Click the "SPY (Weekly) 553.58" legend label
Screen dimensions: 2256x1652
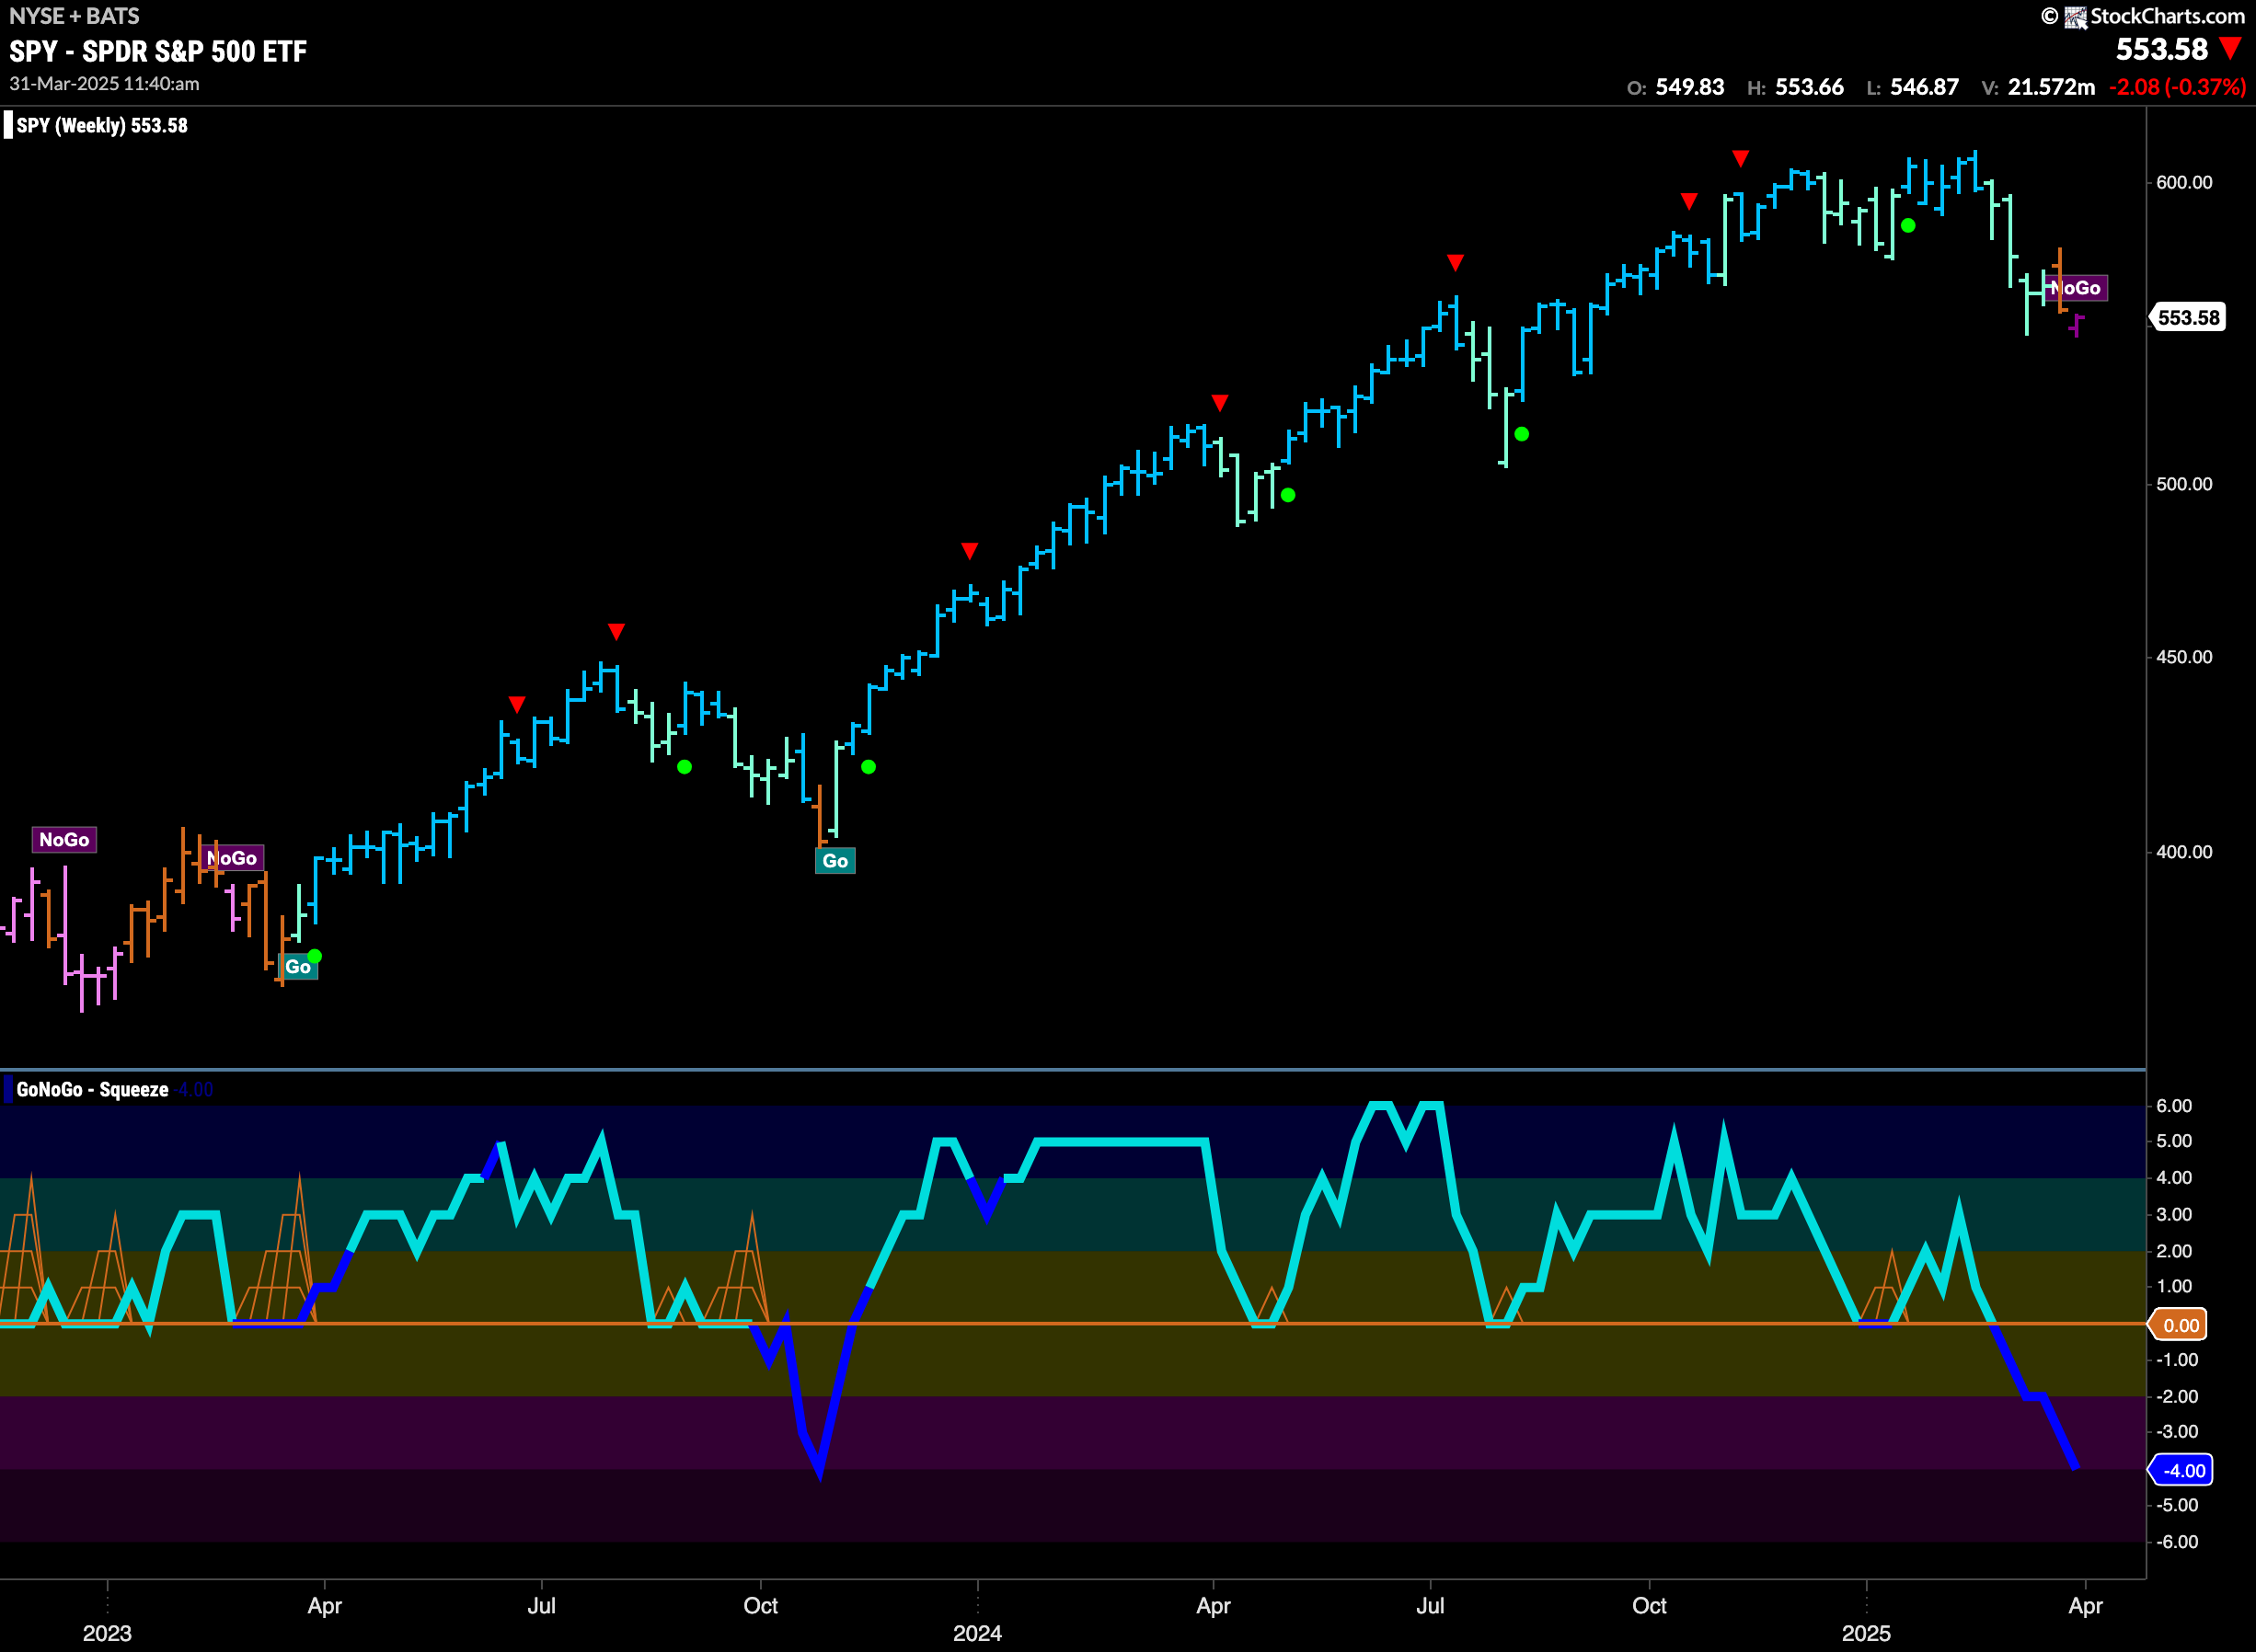pyautogui.click(x=102, y=125)
